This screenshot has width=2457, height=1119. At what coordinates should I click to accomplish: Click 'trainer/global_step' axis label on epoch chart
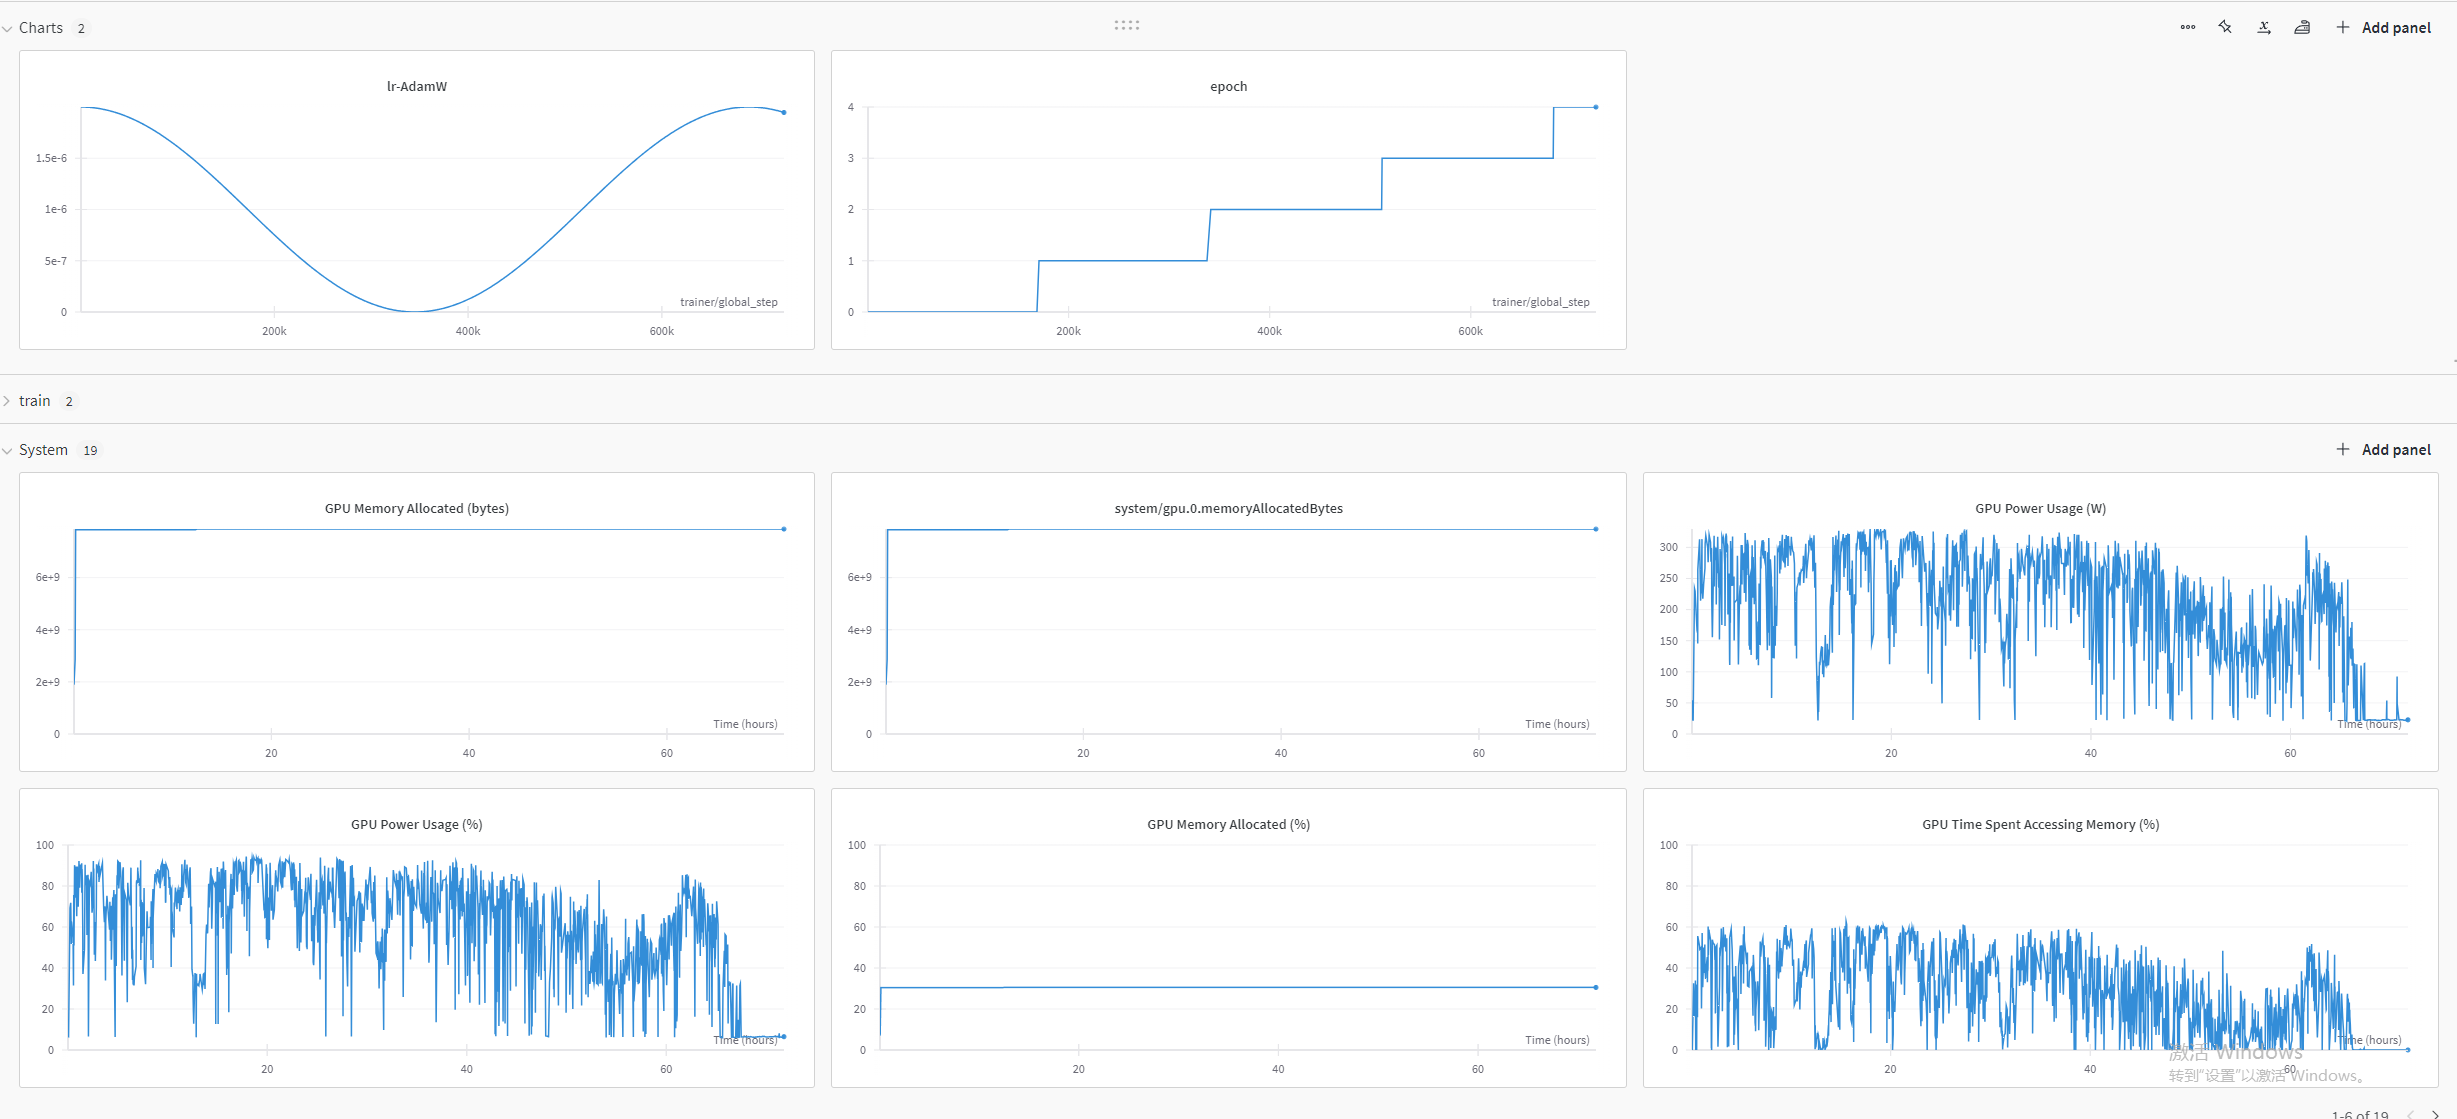coord(1541,302)
